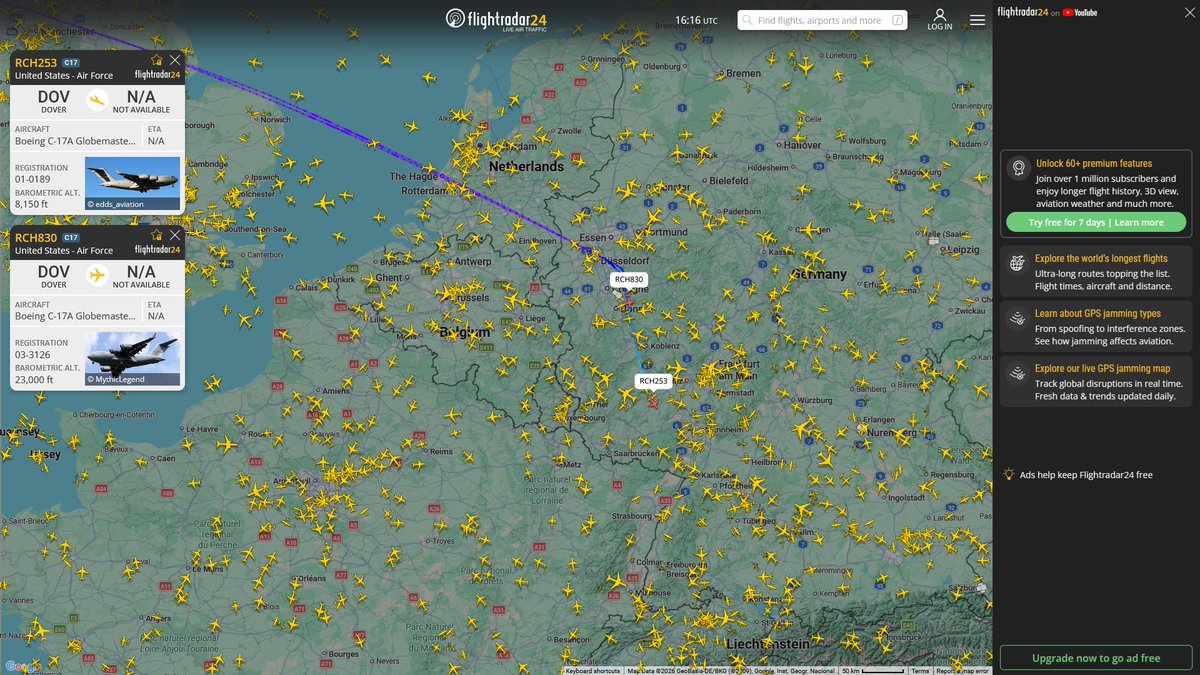This screenshot has height=675, width=1200.
Task: Close the RCH830 flight info card
Action: tap(175, 235)
